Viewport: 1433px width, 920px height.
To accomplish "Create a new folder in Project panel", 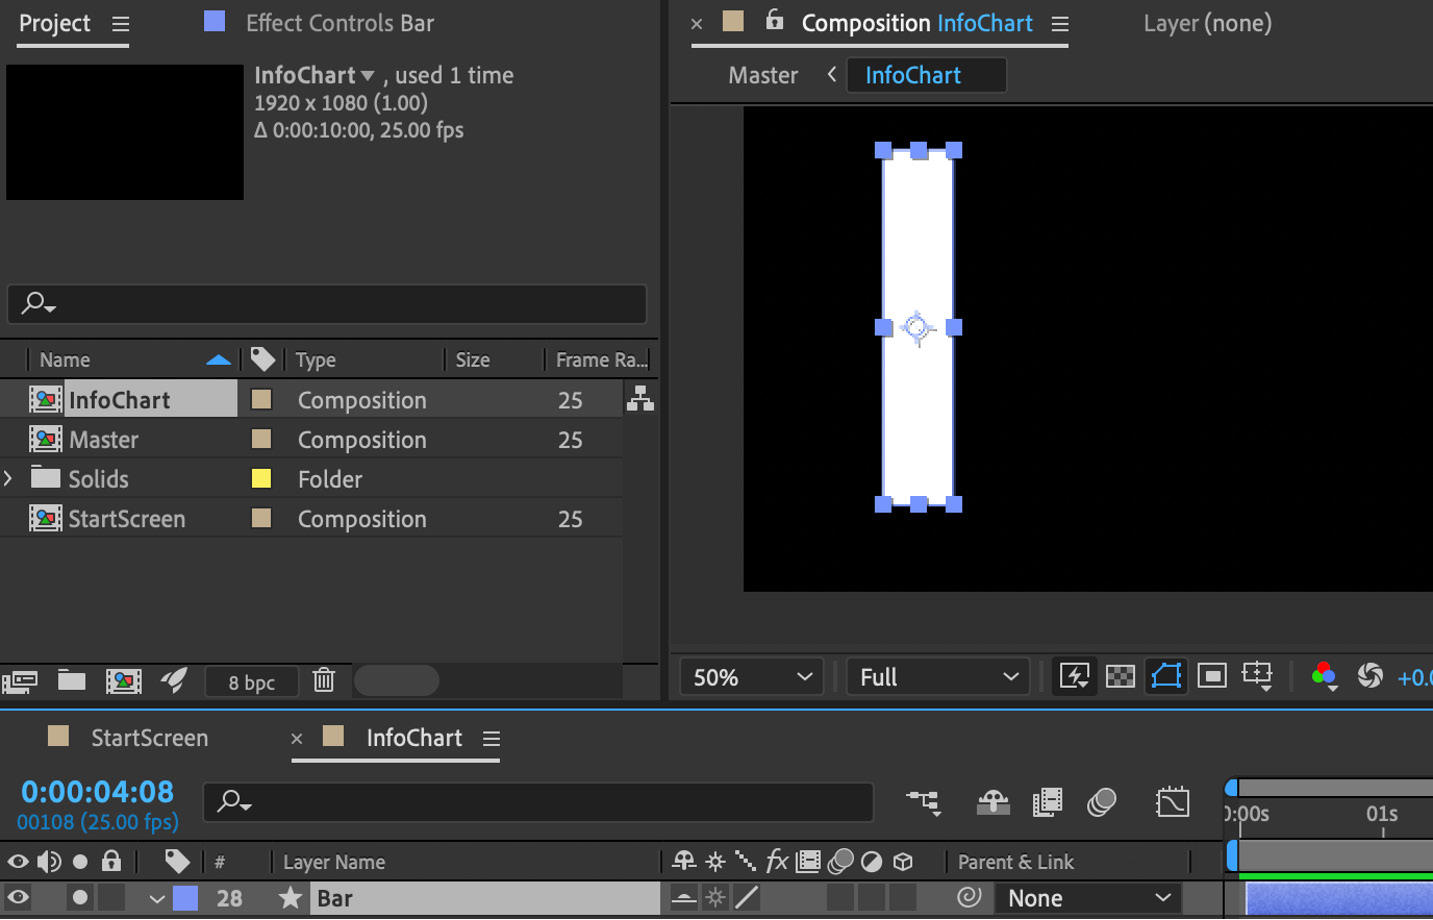I will pyautogui.click(x=71, y=681).
